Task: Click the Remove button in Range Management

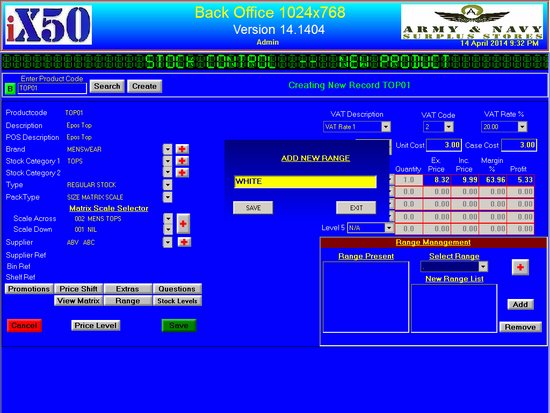Action: (x=520, y=327)
